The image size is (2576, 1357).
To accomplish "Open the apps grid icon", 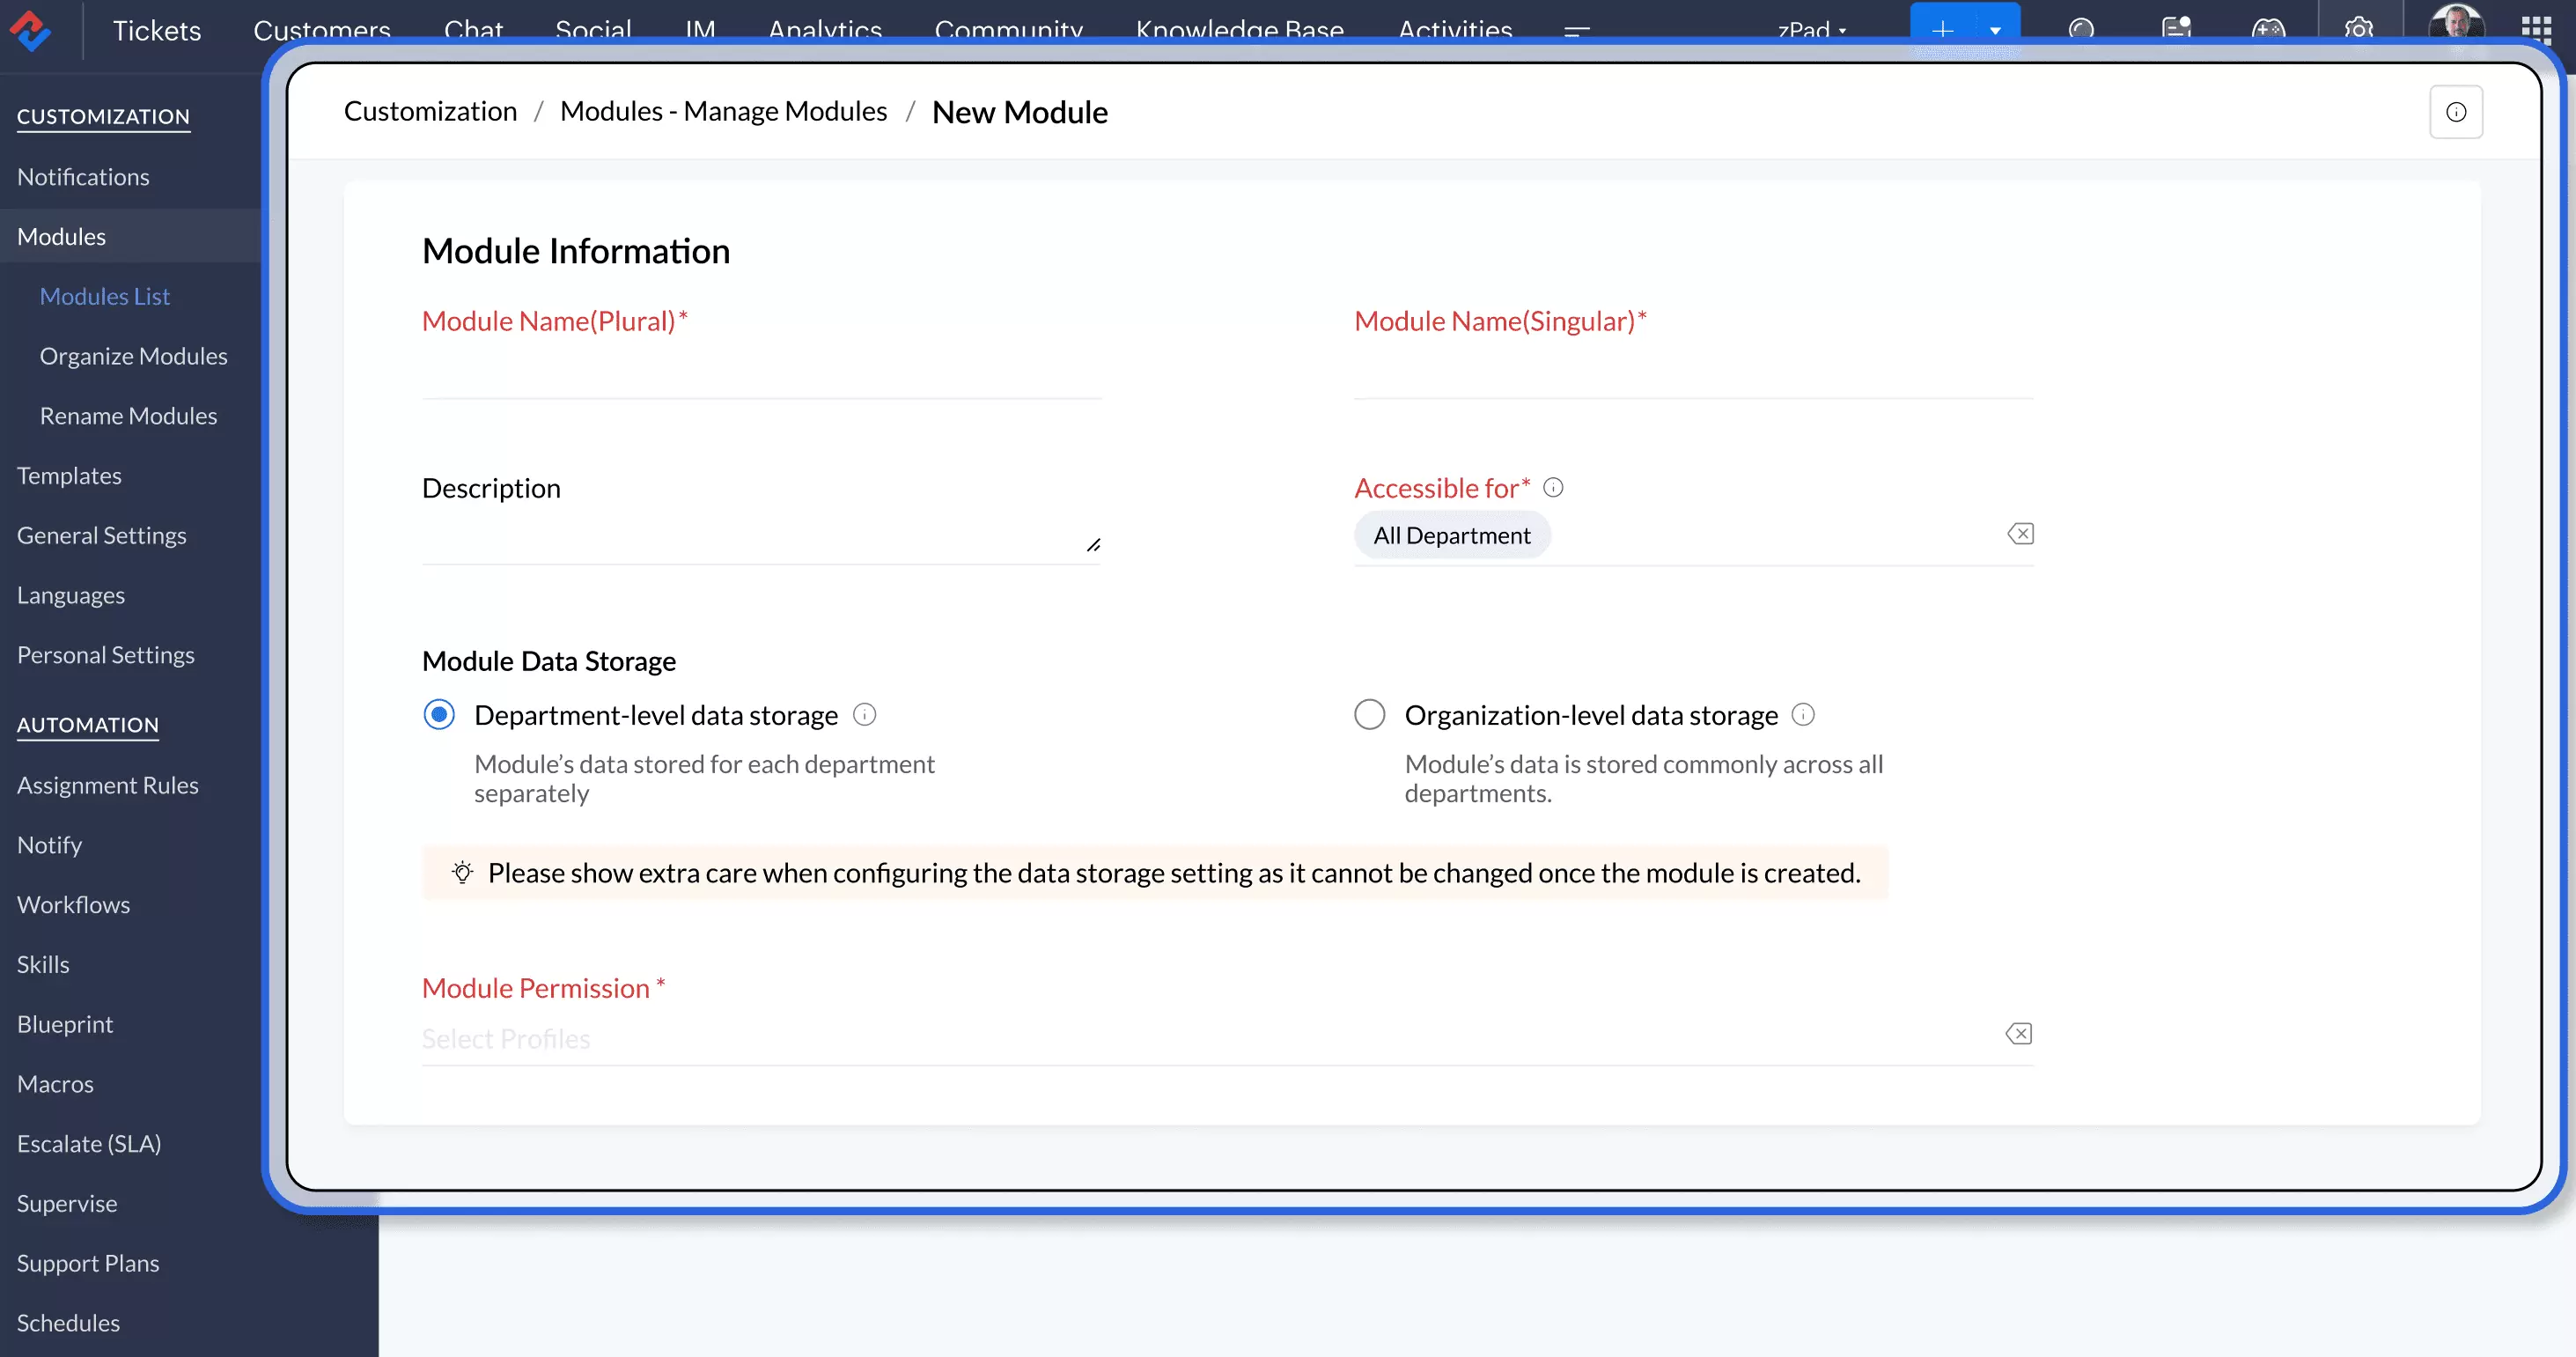I will (x=2535, y=29).
